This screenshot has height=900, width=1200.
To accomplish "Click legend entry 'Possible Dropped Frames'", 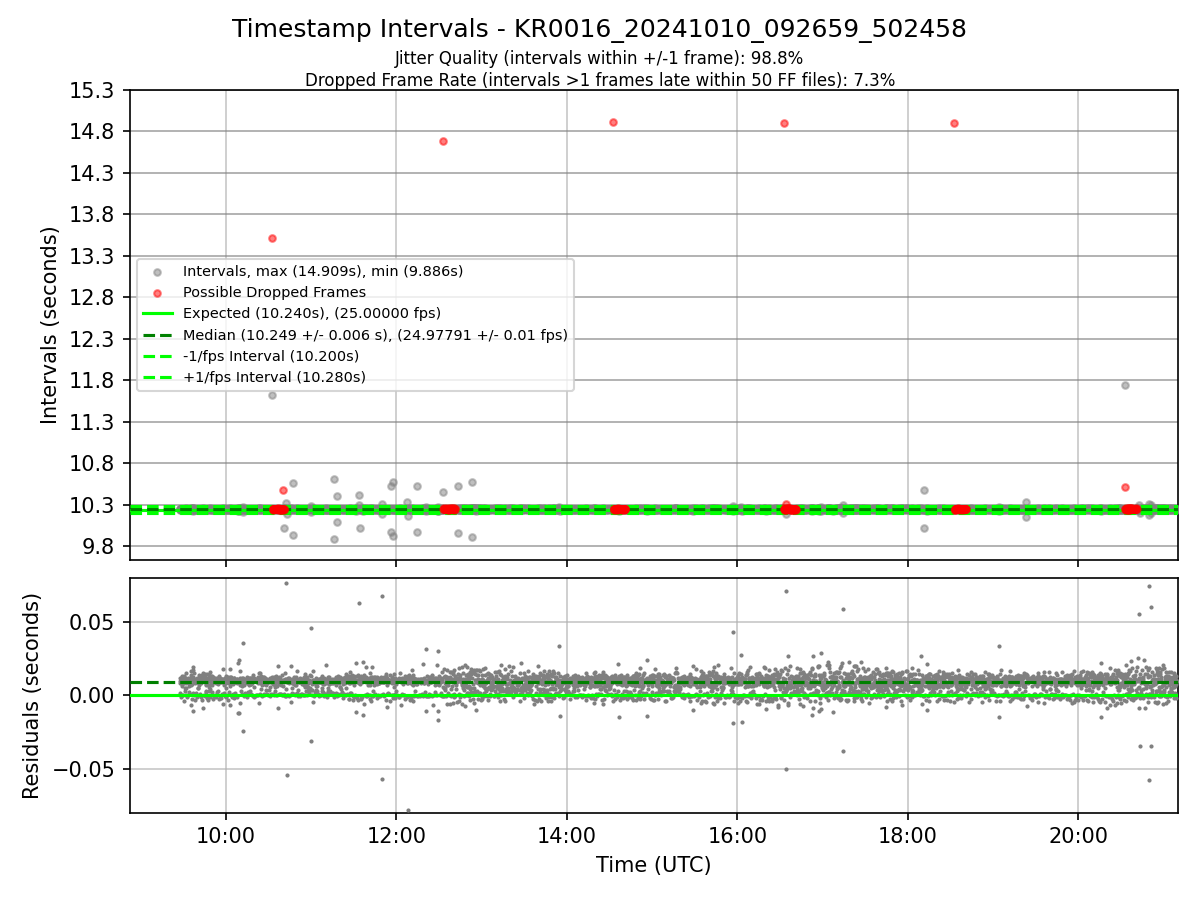I will pos(274,292).
